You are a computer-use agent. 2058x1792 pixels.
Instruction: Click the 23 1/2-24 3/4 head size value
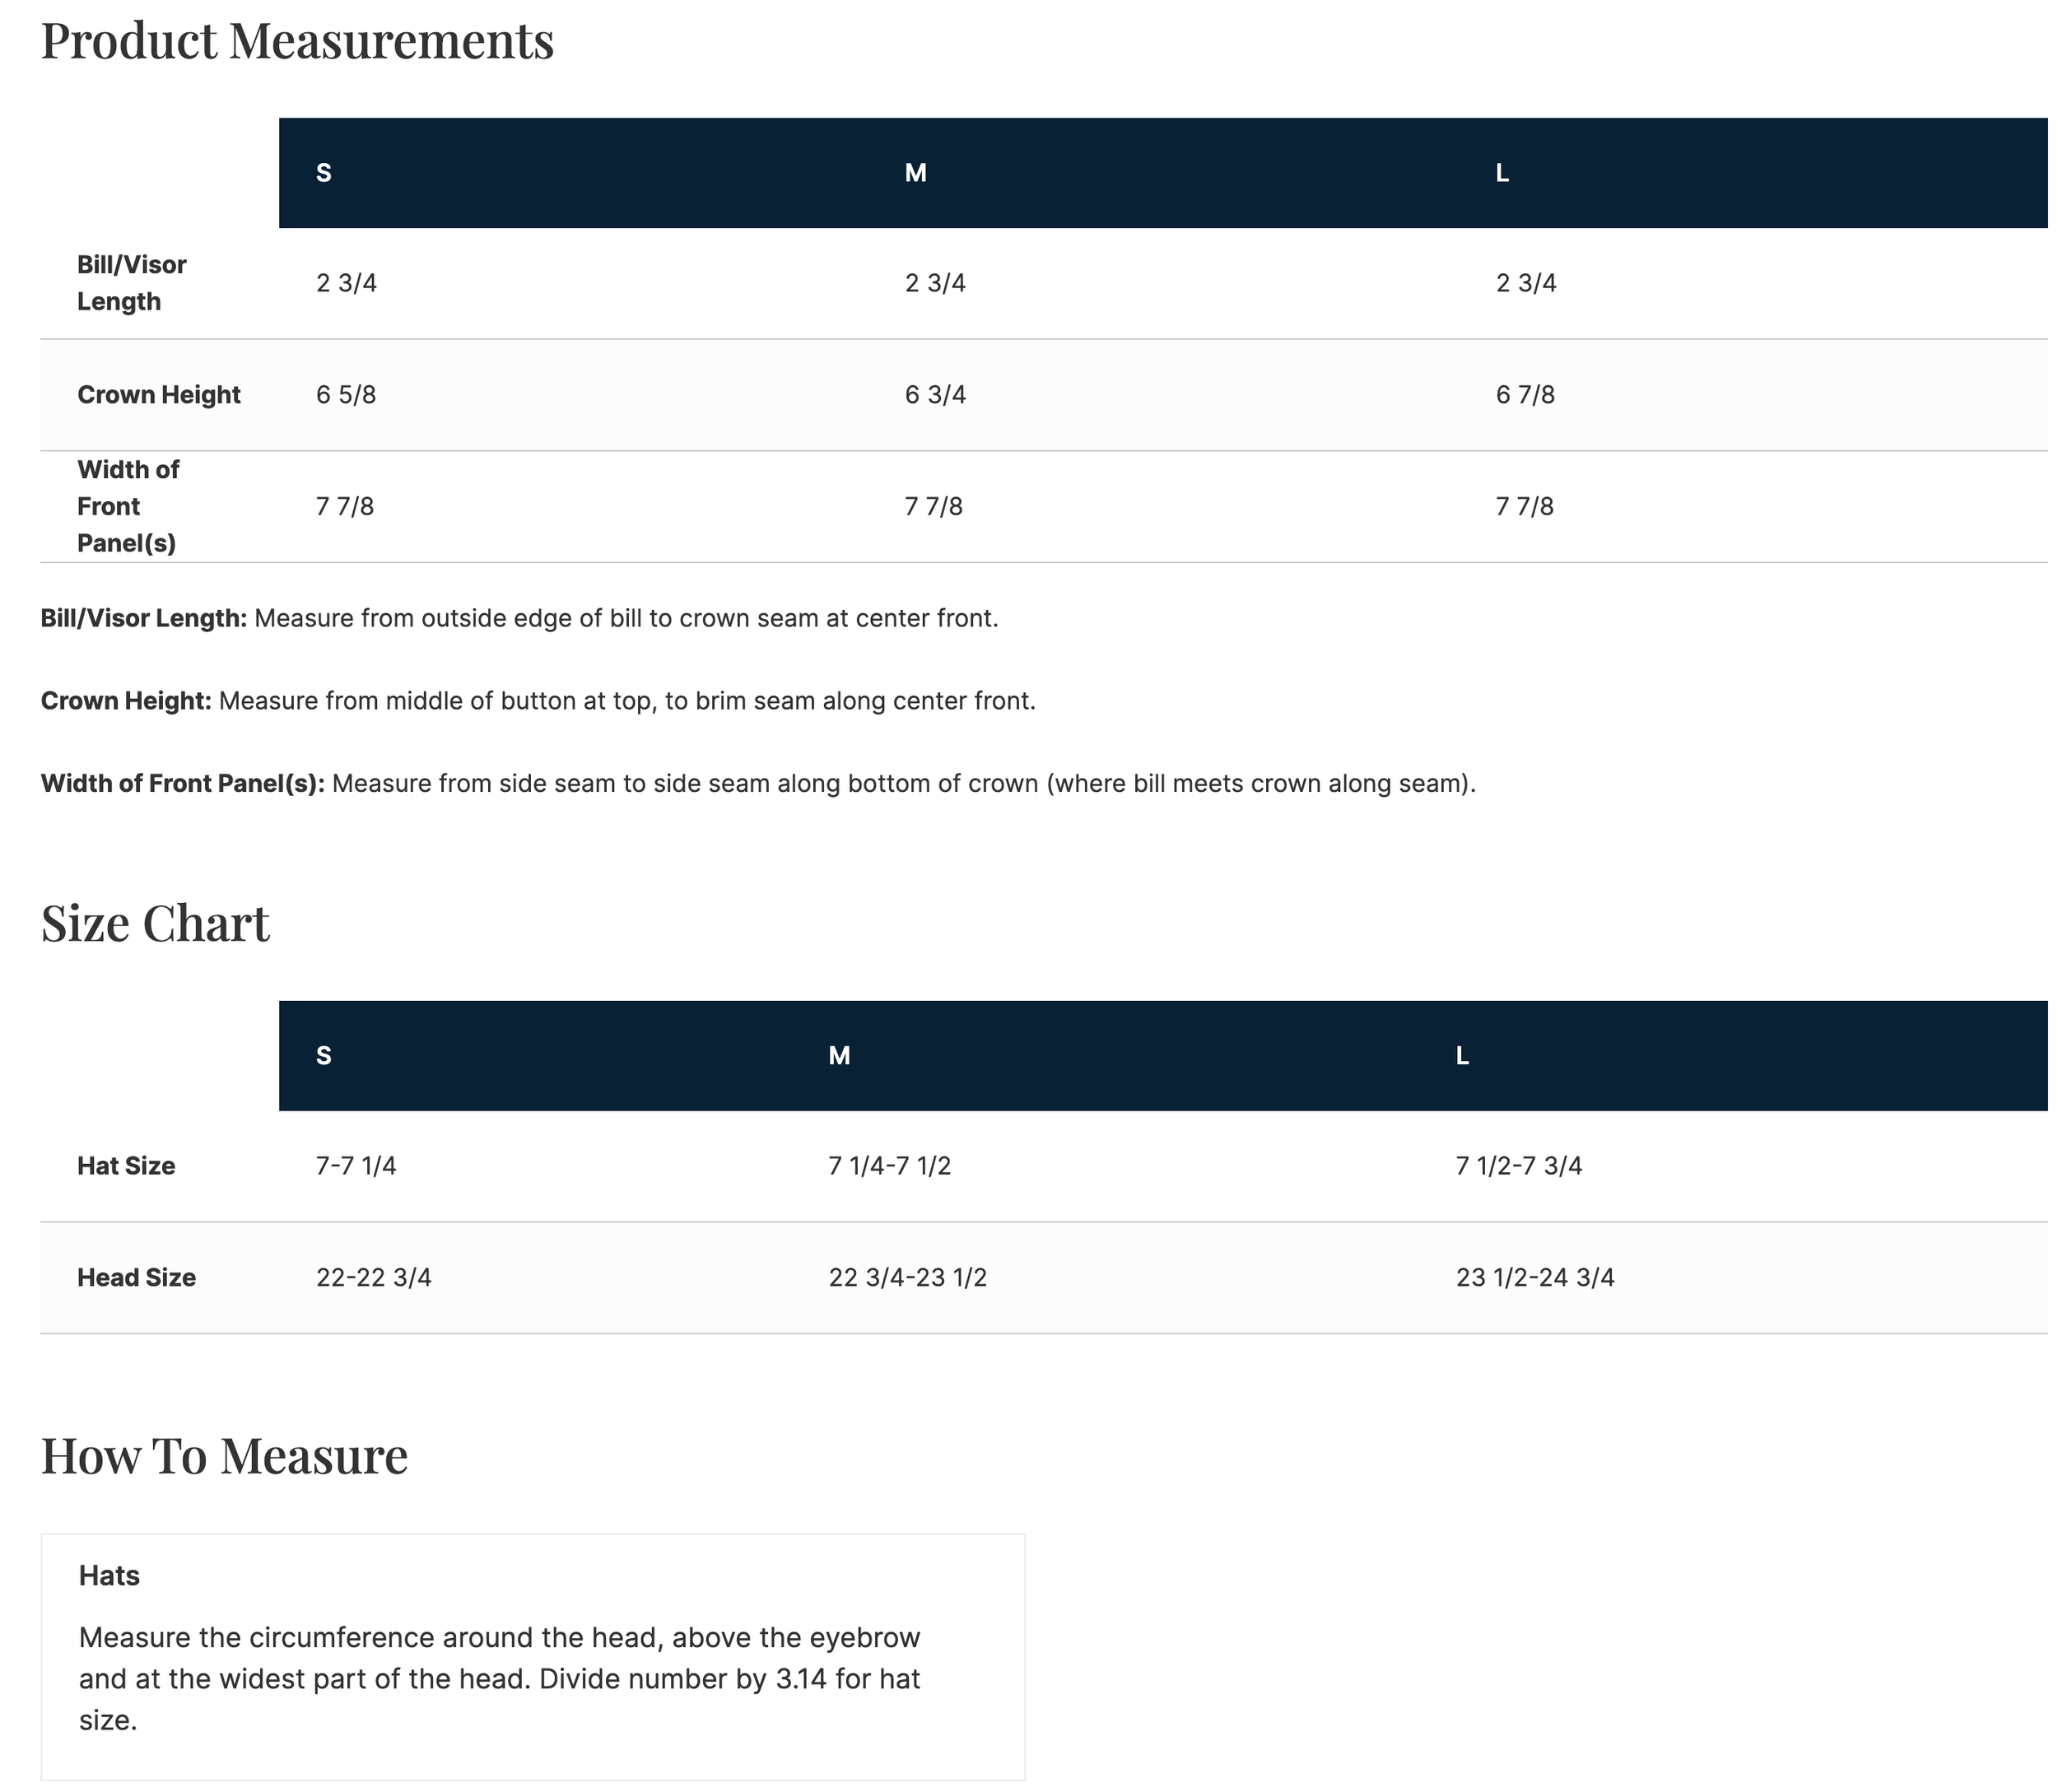1535,1278
